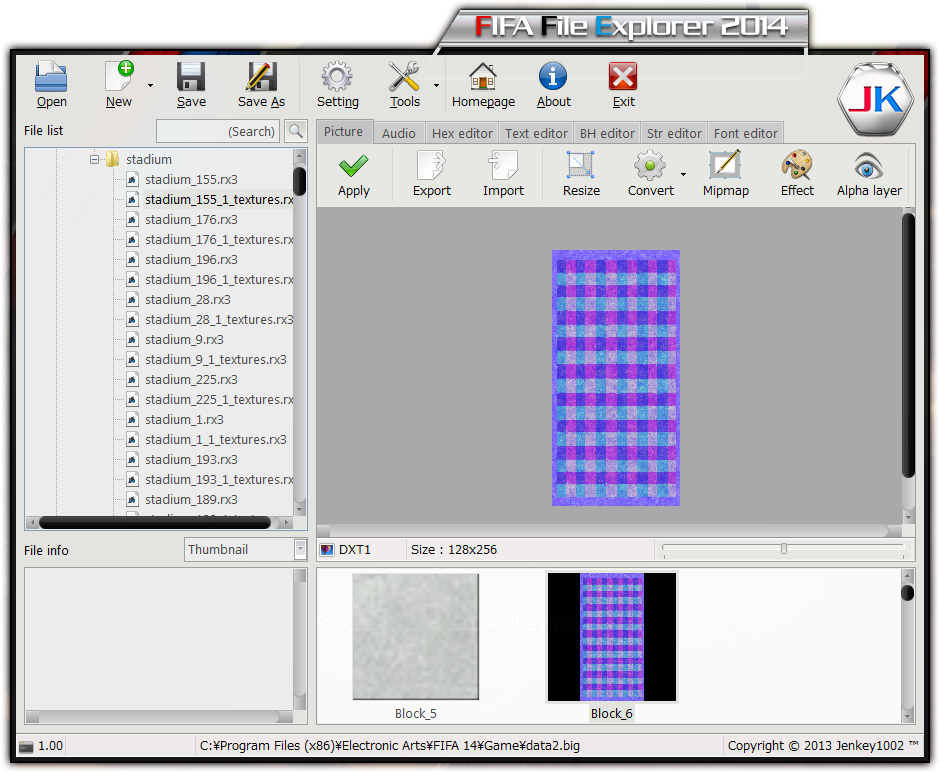
Task: Click the search magnifier button
Action: tap(296, 131)
